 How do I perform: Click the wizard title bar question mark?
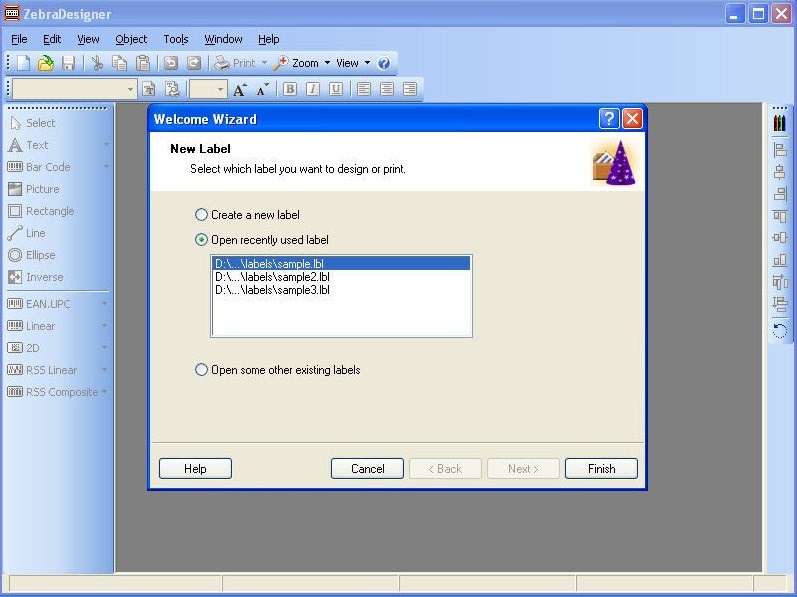pyautogui.click(x=609, y=119)
